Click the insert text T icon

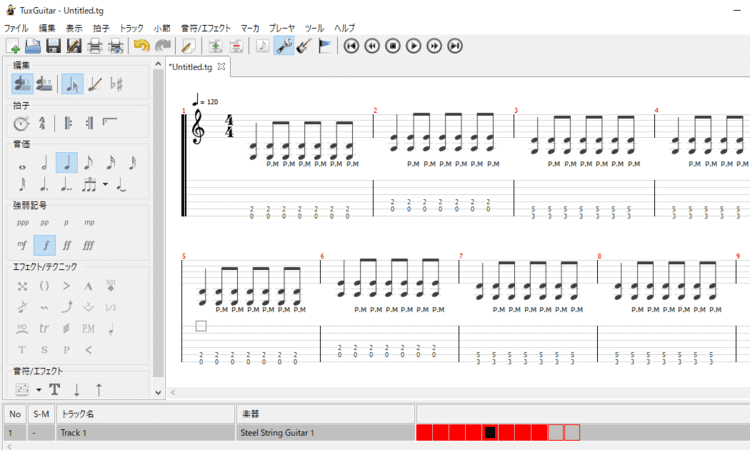point(55,389)
